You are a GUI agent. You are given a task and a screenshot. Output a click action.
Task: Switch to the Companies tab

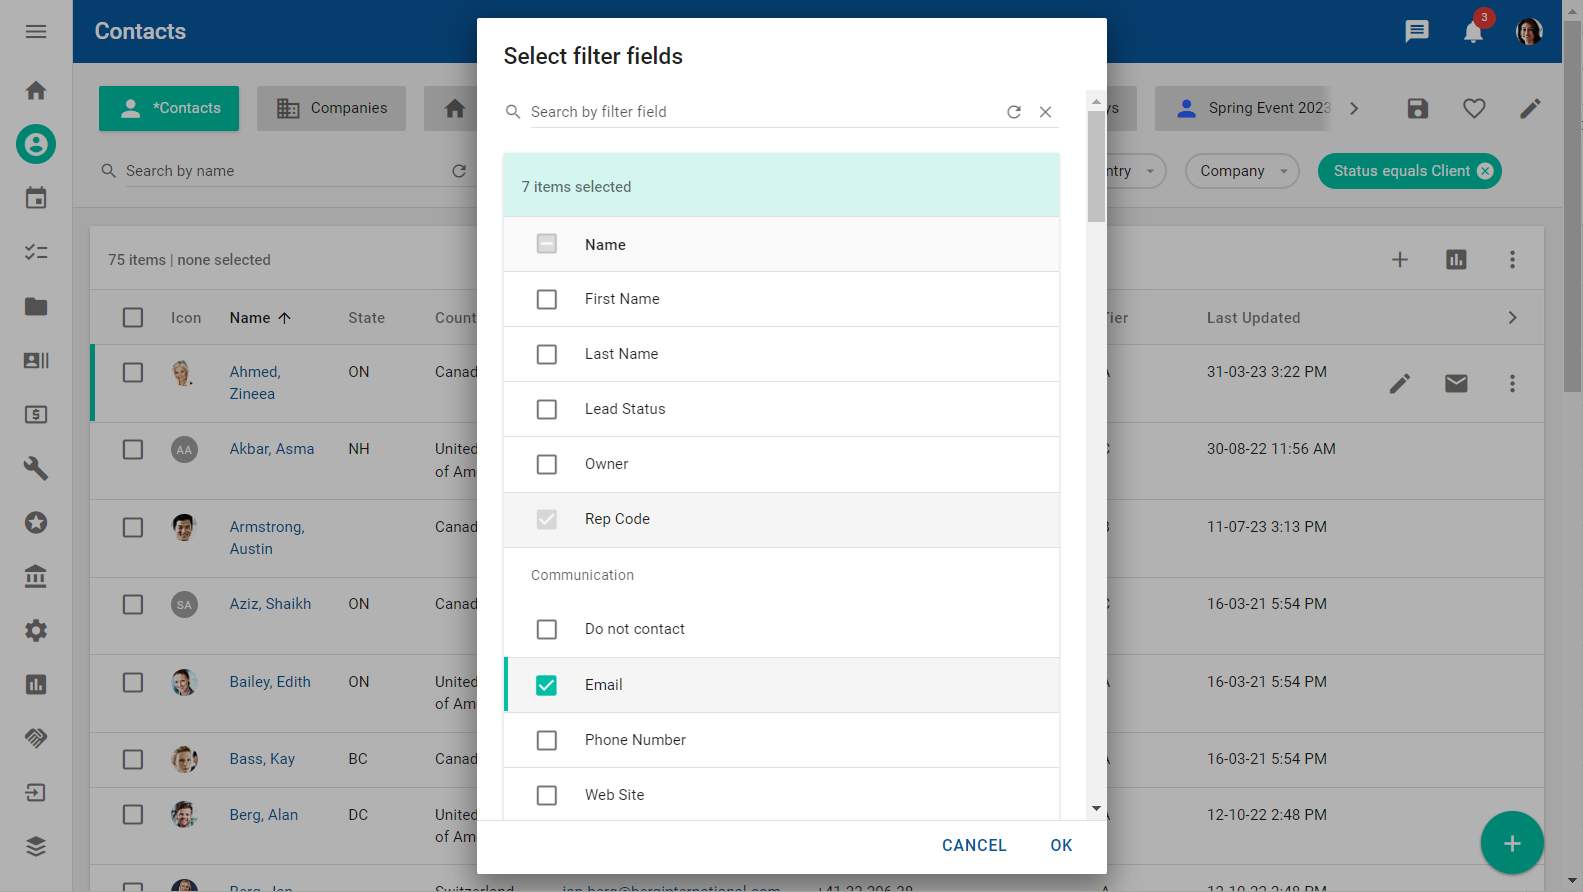coord(331,108)
